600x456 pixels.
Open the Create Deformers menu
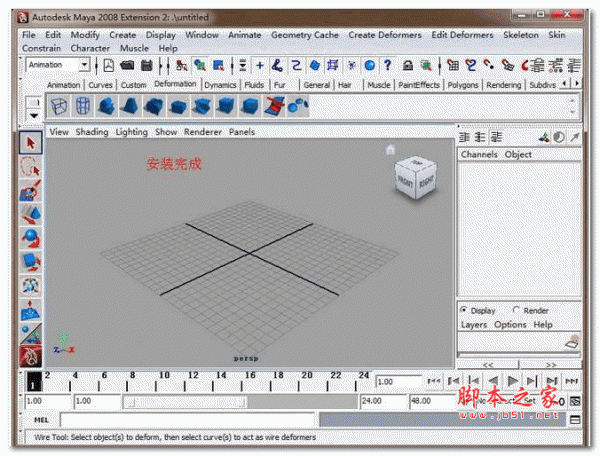[384, 35]
